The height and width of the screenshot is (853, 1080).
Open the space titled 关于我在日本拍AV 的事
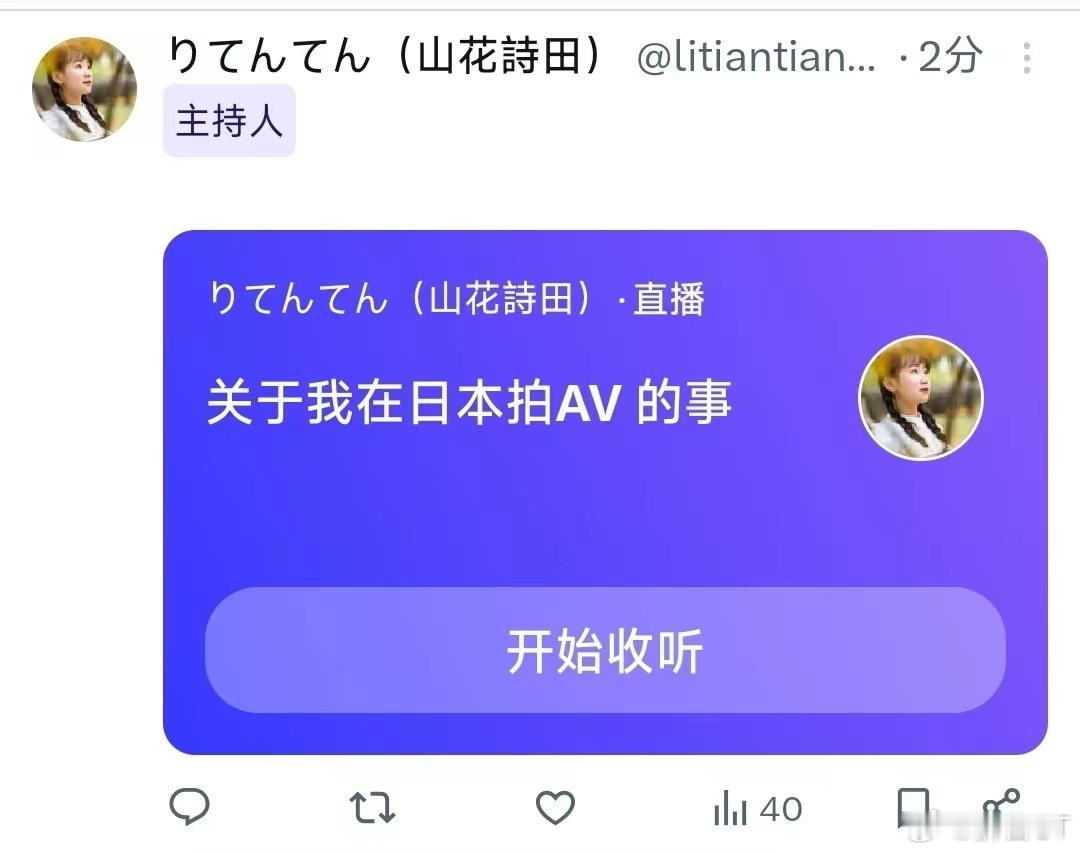coord(468,402)
